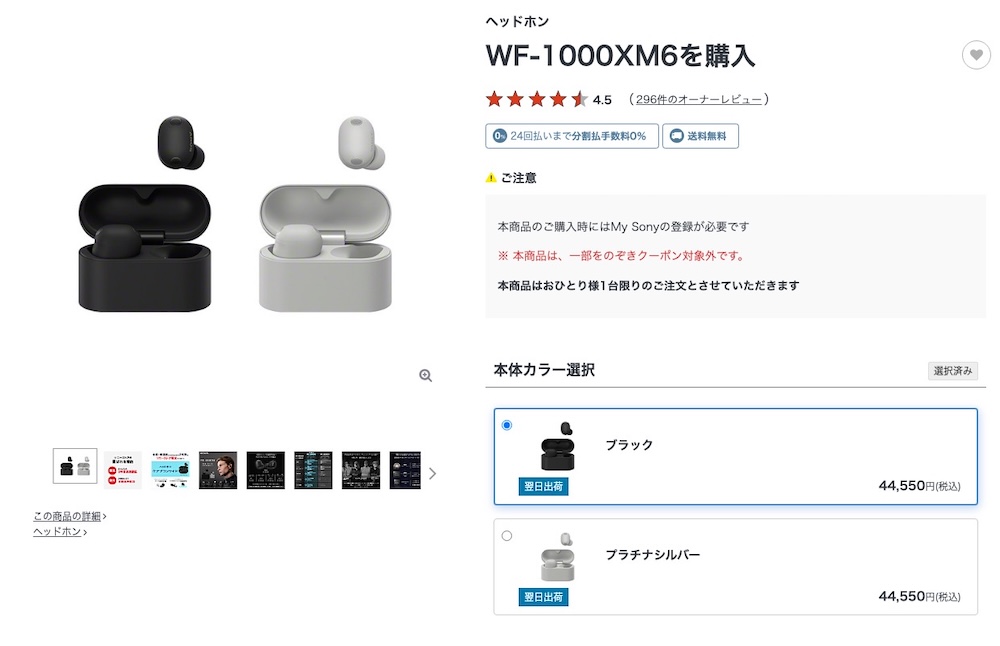Viewport: 1000px width, 646px height.
Task: Select the third thumbnail with light blue banner
Action: click(170, 469)
